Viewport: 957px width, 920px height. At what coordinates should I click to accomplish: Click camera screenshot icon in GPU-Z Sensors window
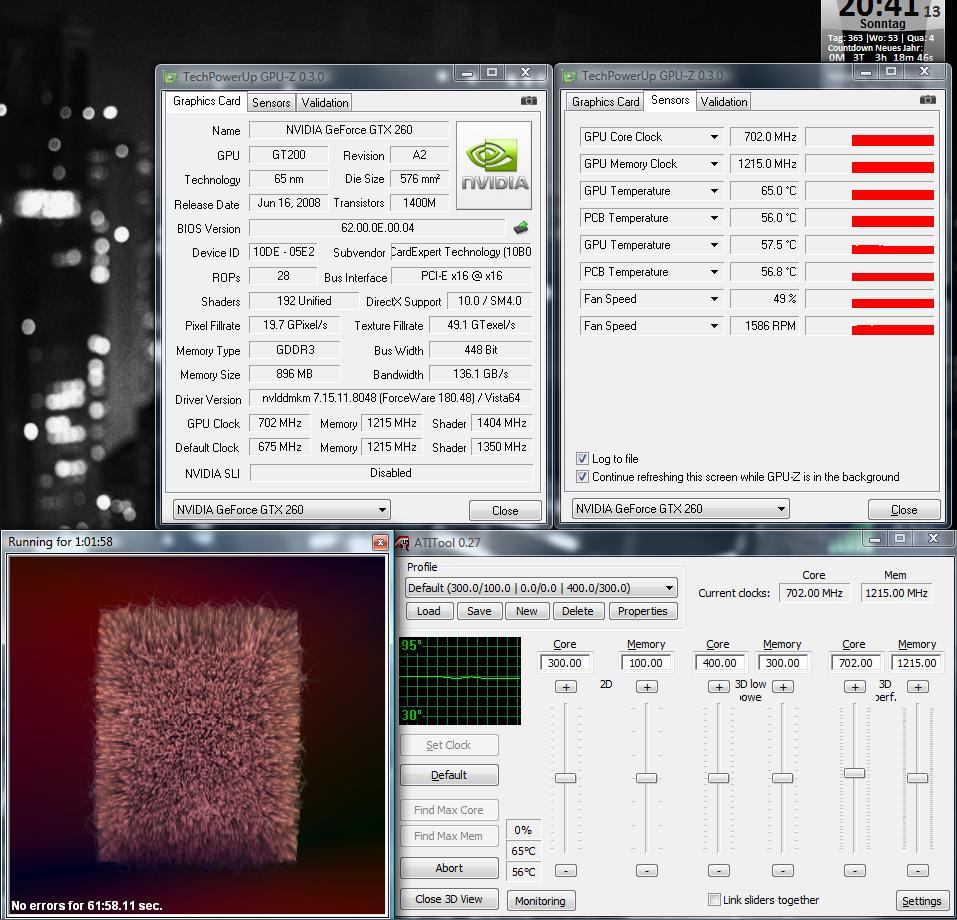[927, 100]
